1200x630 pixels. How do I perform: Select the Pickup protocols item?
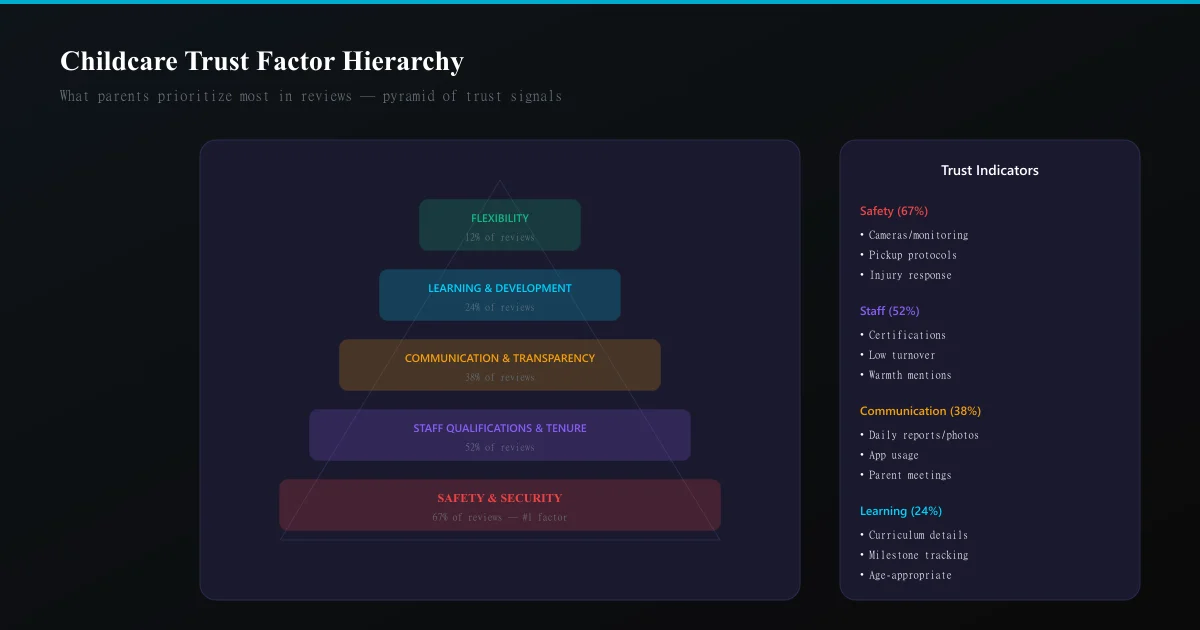point(908,255)
